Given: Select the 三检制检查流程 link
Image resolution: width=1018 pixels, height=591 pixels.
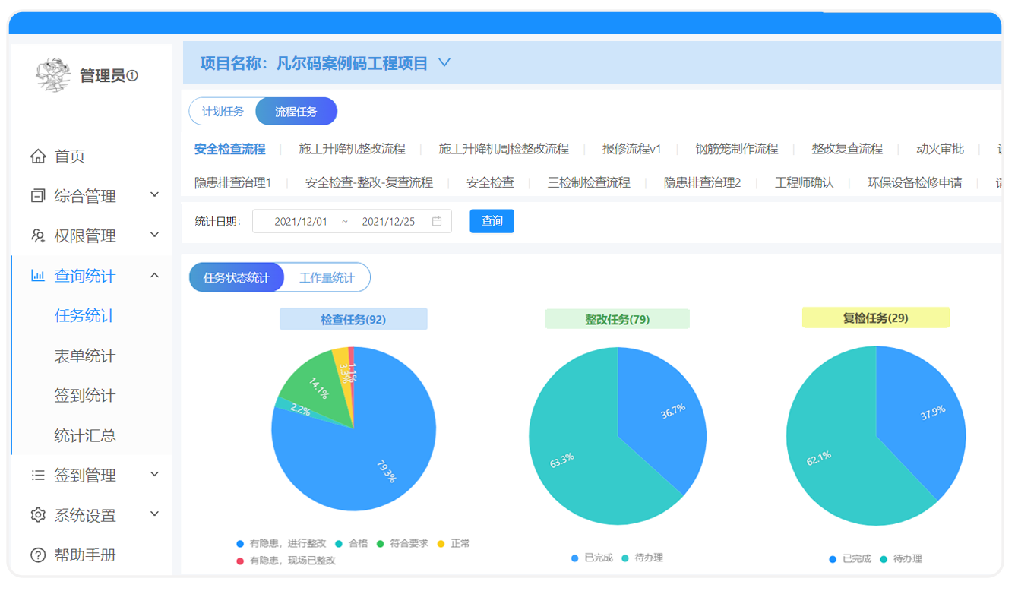Looking at the screenshot, I should pos(589,183).
